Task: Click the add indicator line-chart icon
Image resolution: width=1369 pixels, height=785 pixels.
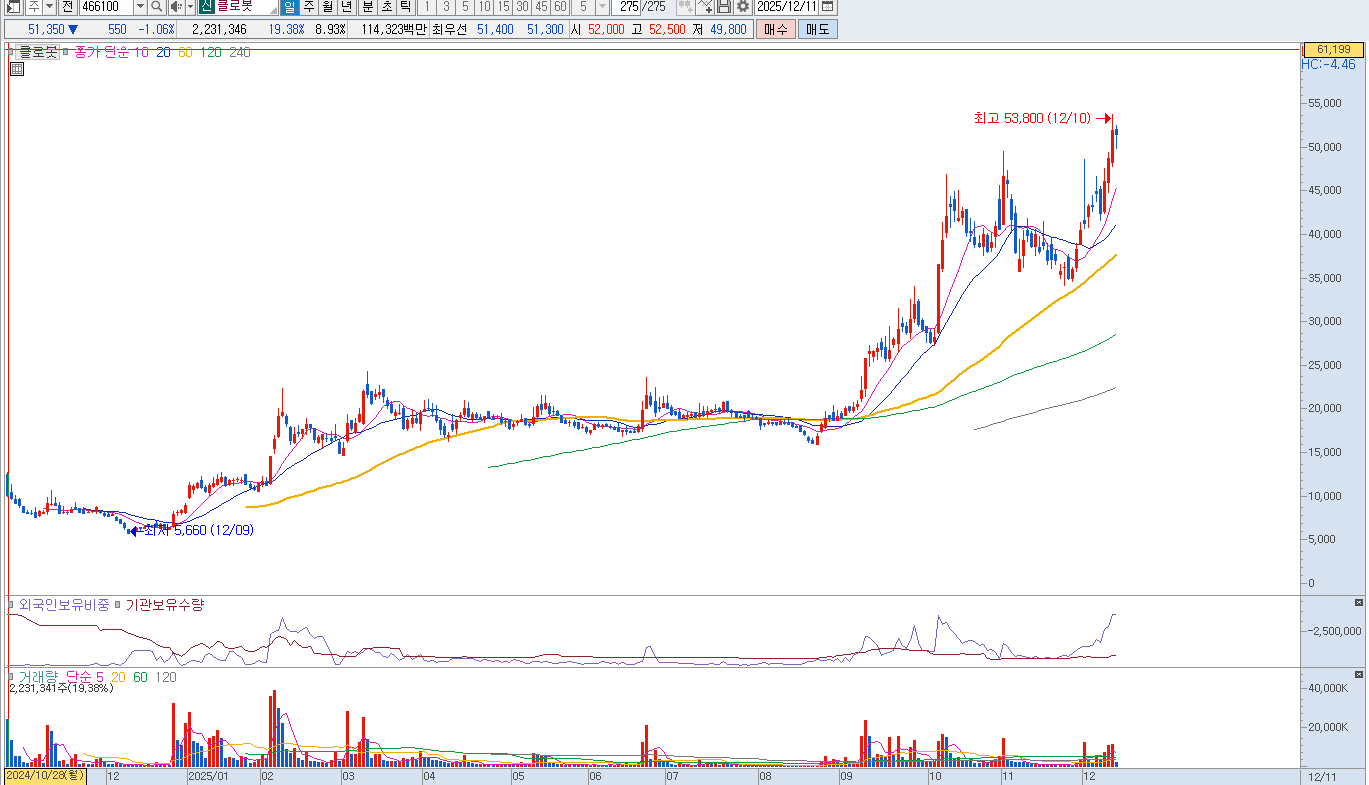Action: coord(705,7)
